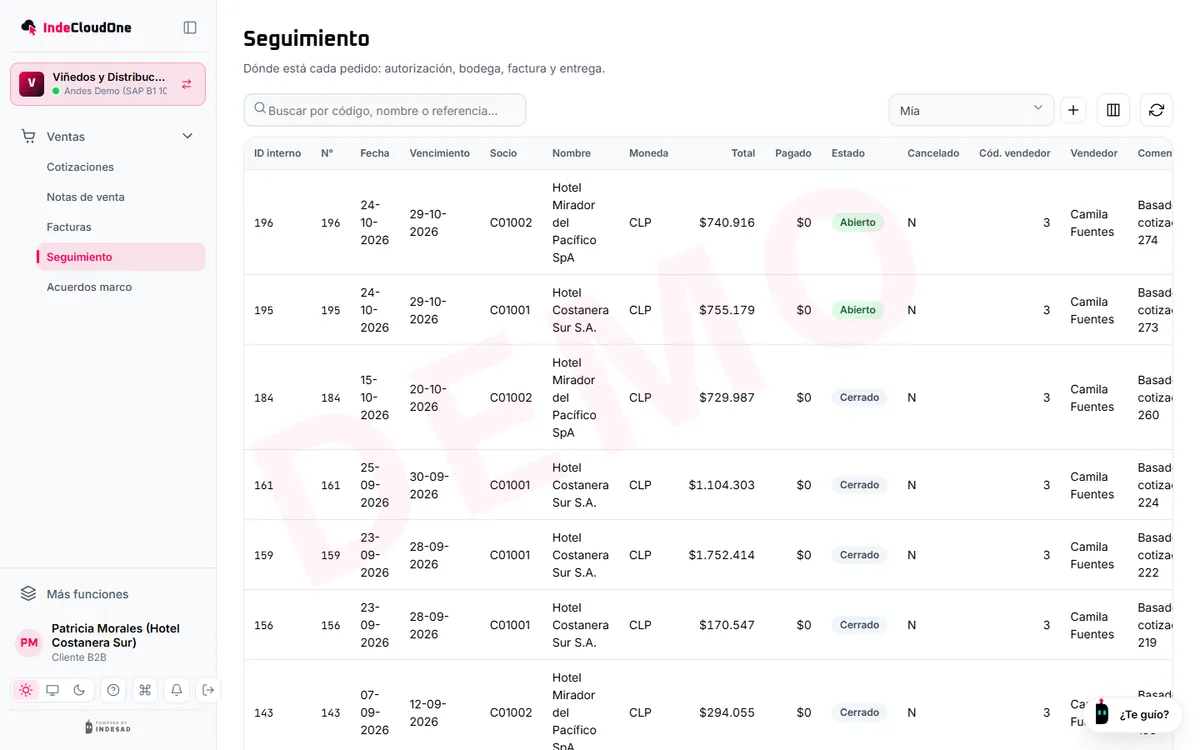The width and height of the screenshot is (1200, 750).
Task: Open Notas de venta in the sidebar
Action: 85,197
